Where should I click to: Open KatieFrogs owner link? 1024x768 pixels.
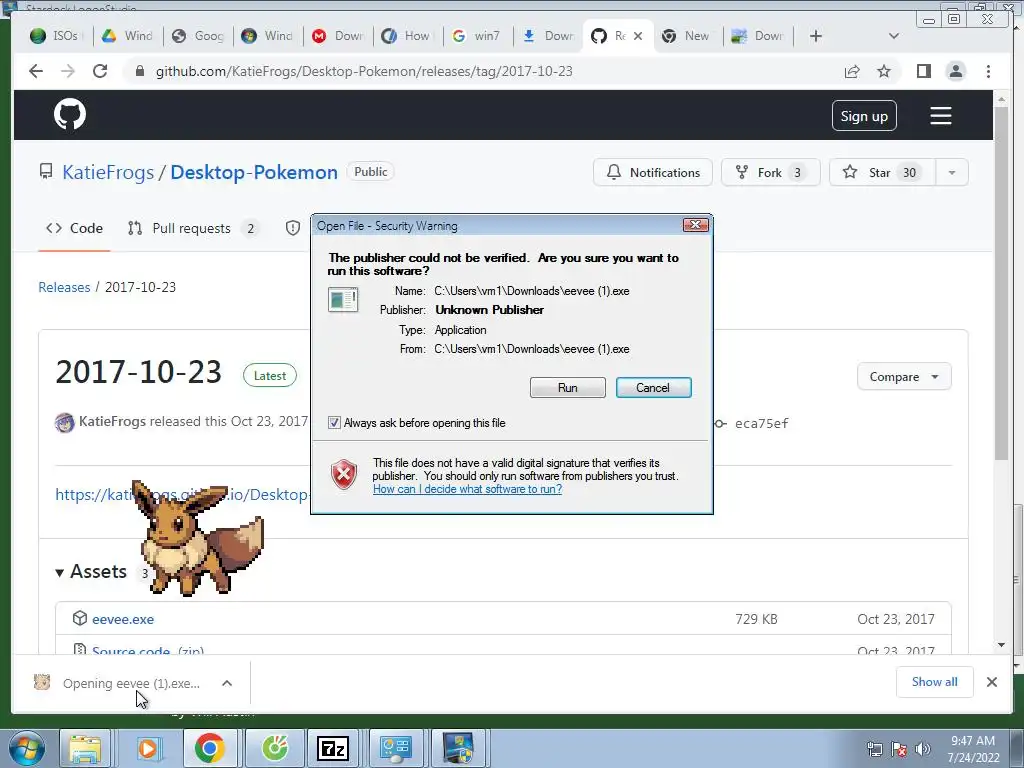point(108,172)
